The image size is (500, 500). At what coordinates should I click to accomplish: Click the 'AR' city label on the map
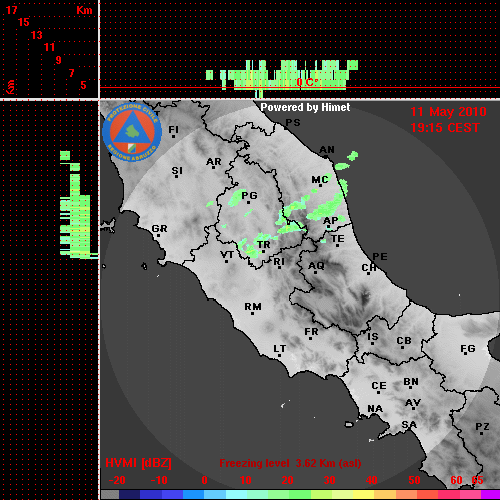214,162
